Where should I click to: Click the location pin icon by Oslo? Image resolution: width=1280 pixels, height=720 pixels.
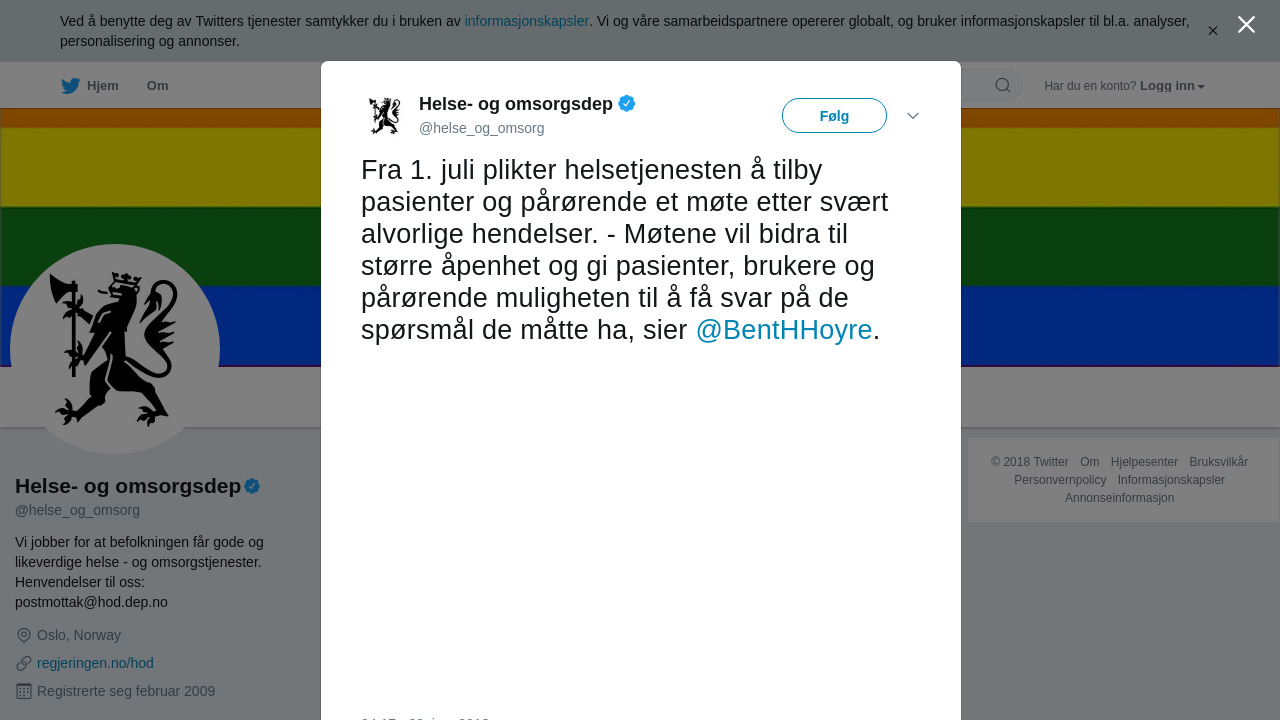point(24,635)
